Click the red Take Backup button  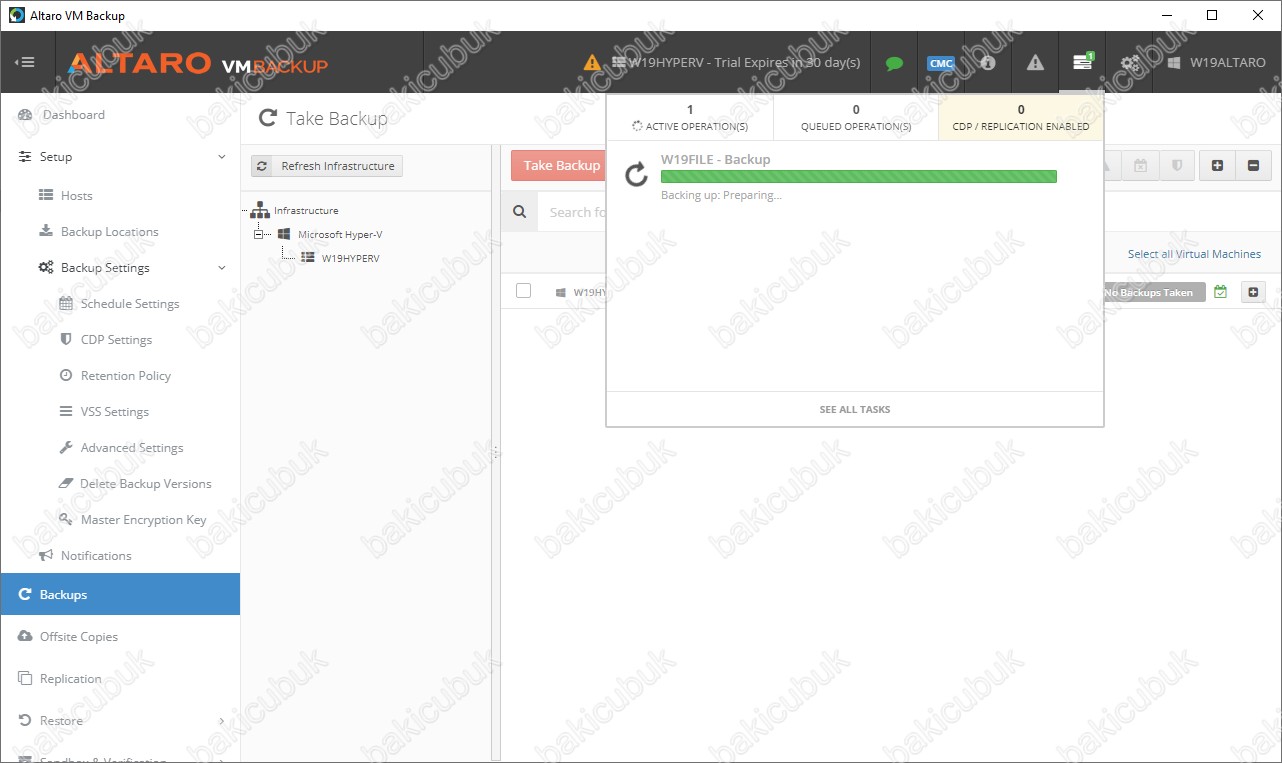point(558,166)
